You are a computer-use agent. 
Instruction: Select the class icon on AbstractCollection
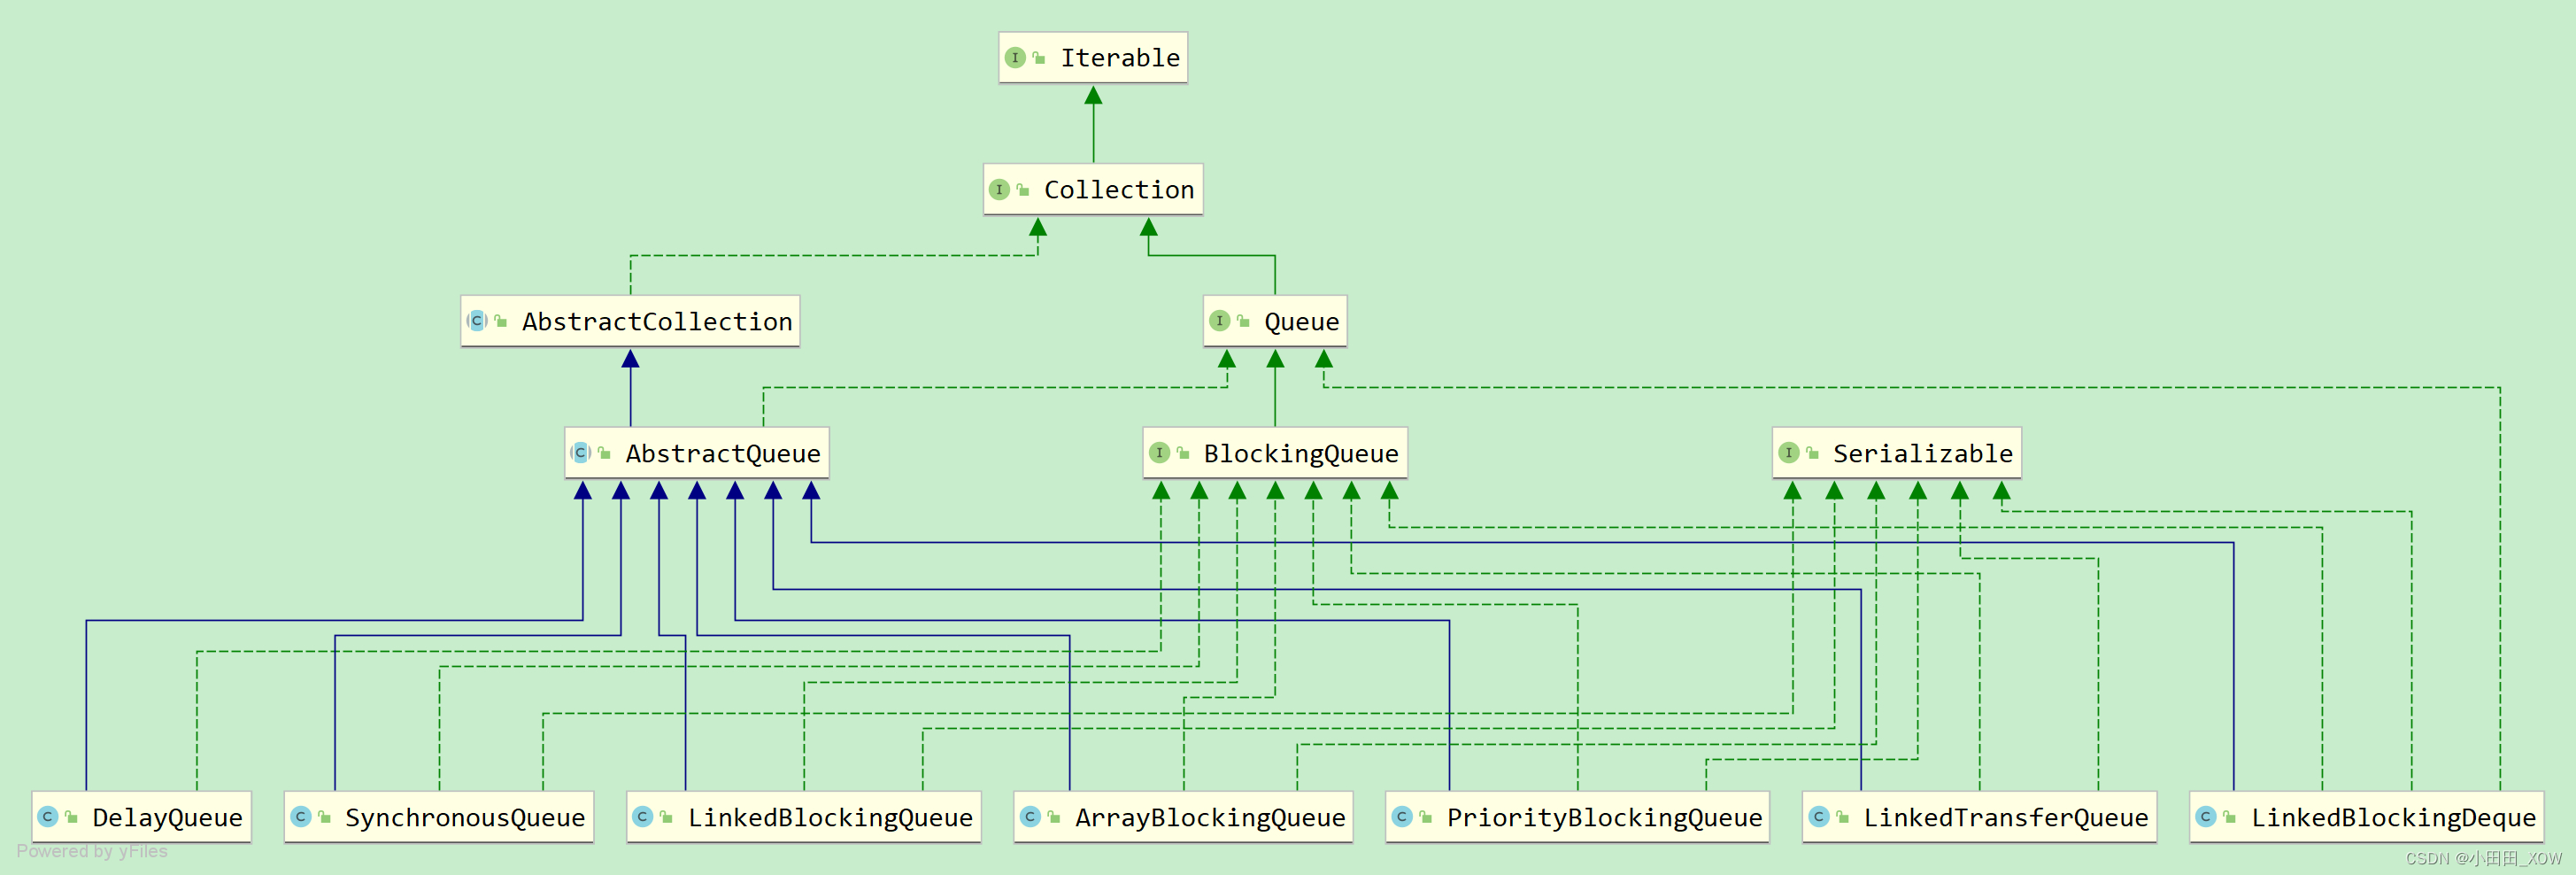point(478,321)
